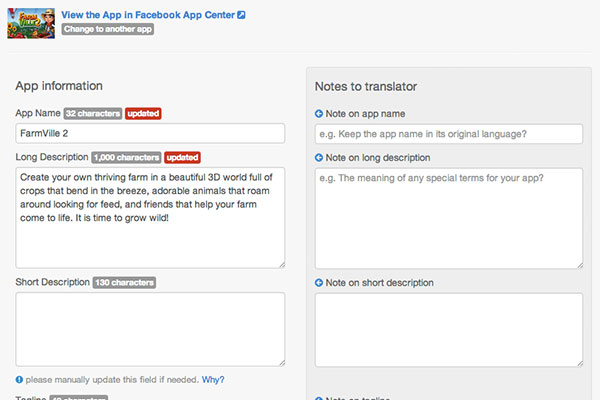Click arrow icon beside Note on long description

click(319, 158)
